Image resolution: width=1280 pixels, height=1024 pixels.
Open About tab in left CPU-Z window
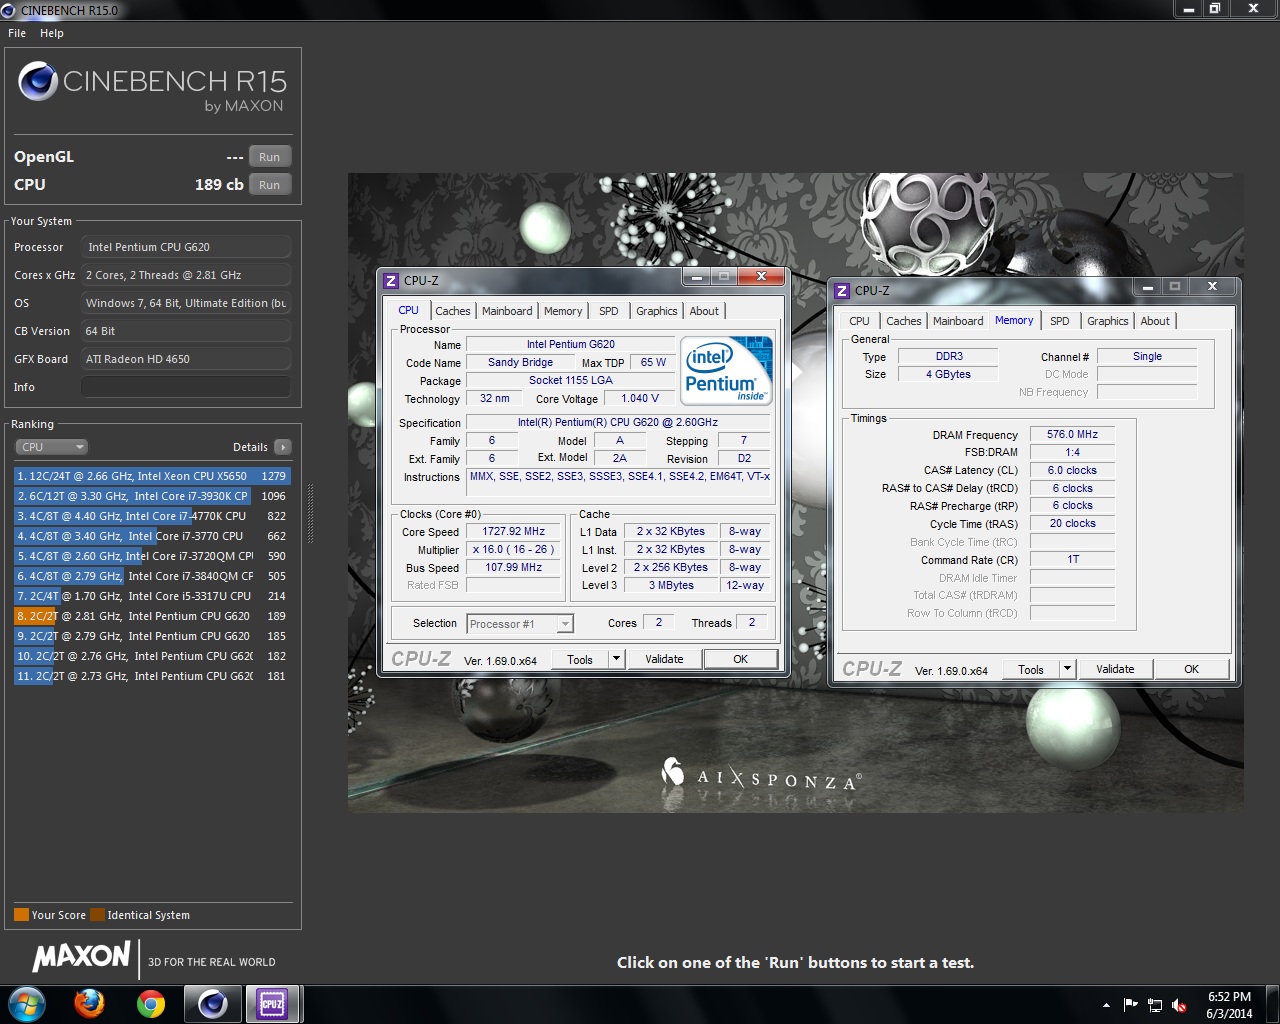pyautogui.click(x=704, y=311)
